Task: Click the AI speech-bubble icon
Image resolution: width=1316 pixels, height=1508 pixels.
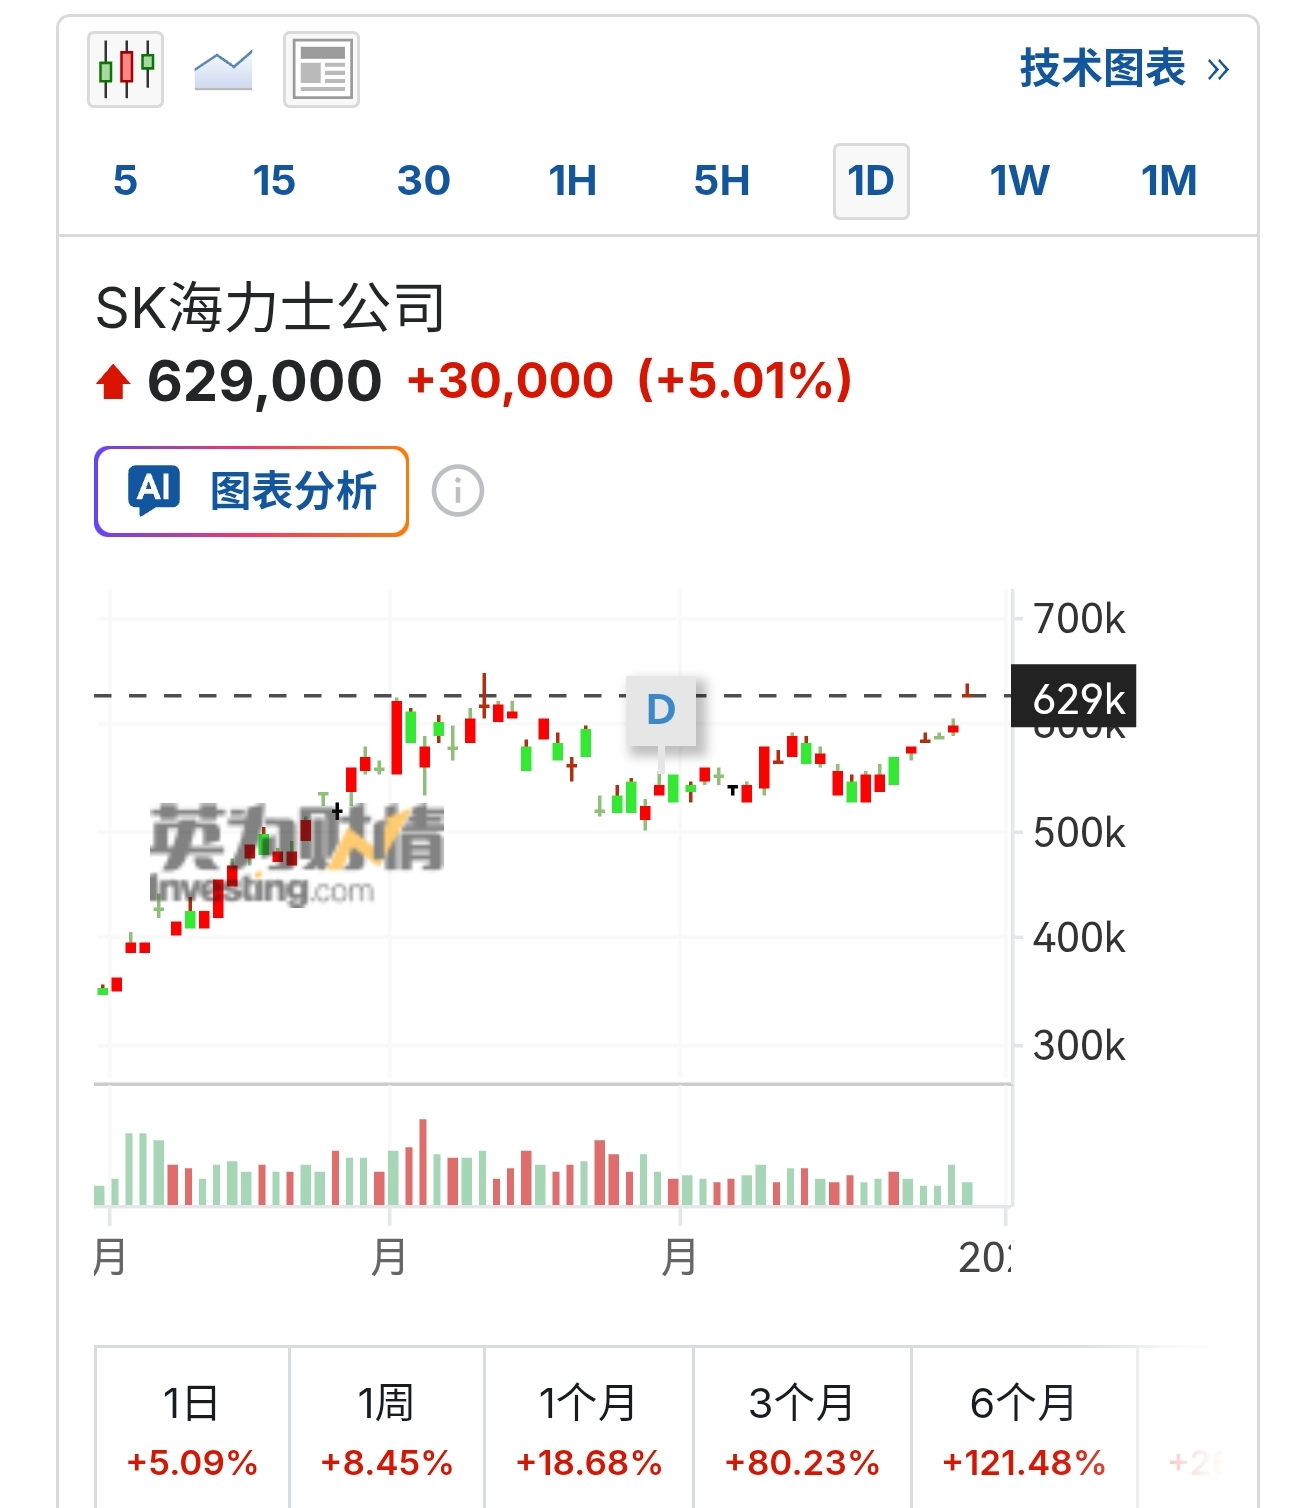Action: [154, 490]
